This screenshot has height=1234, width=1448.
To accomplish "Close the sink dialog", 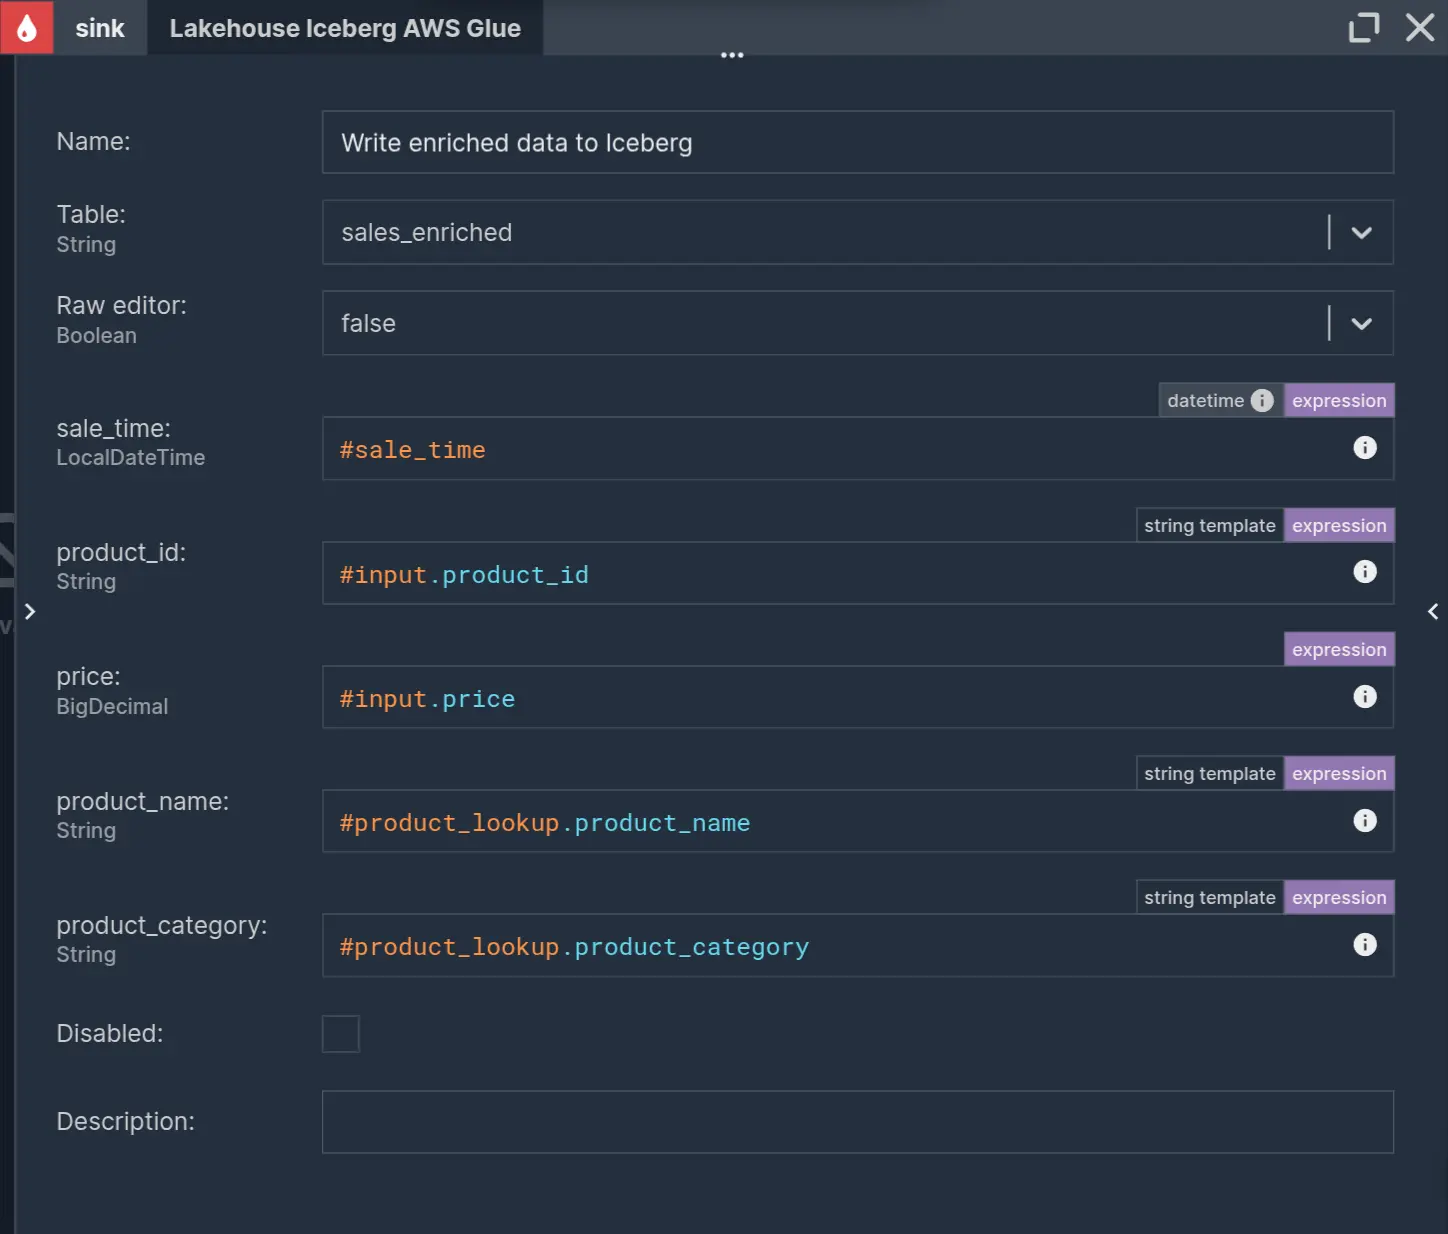I will click(1420, 27).
